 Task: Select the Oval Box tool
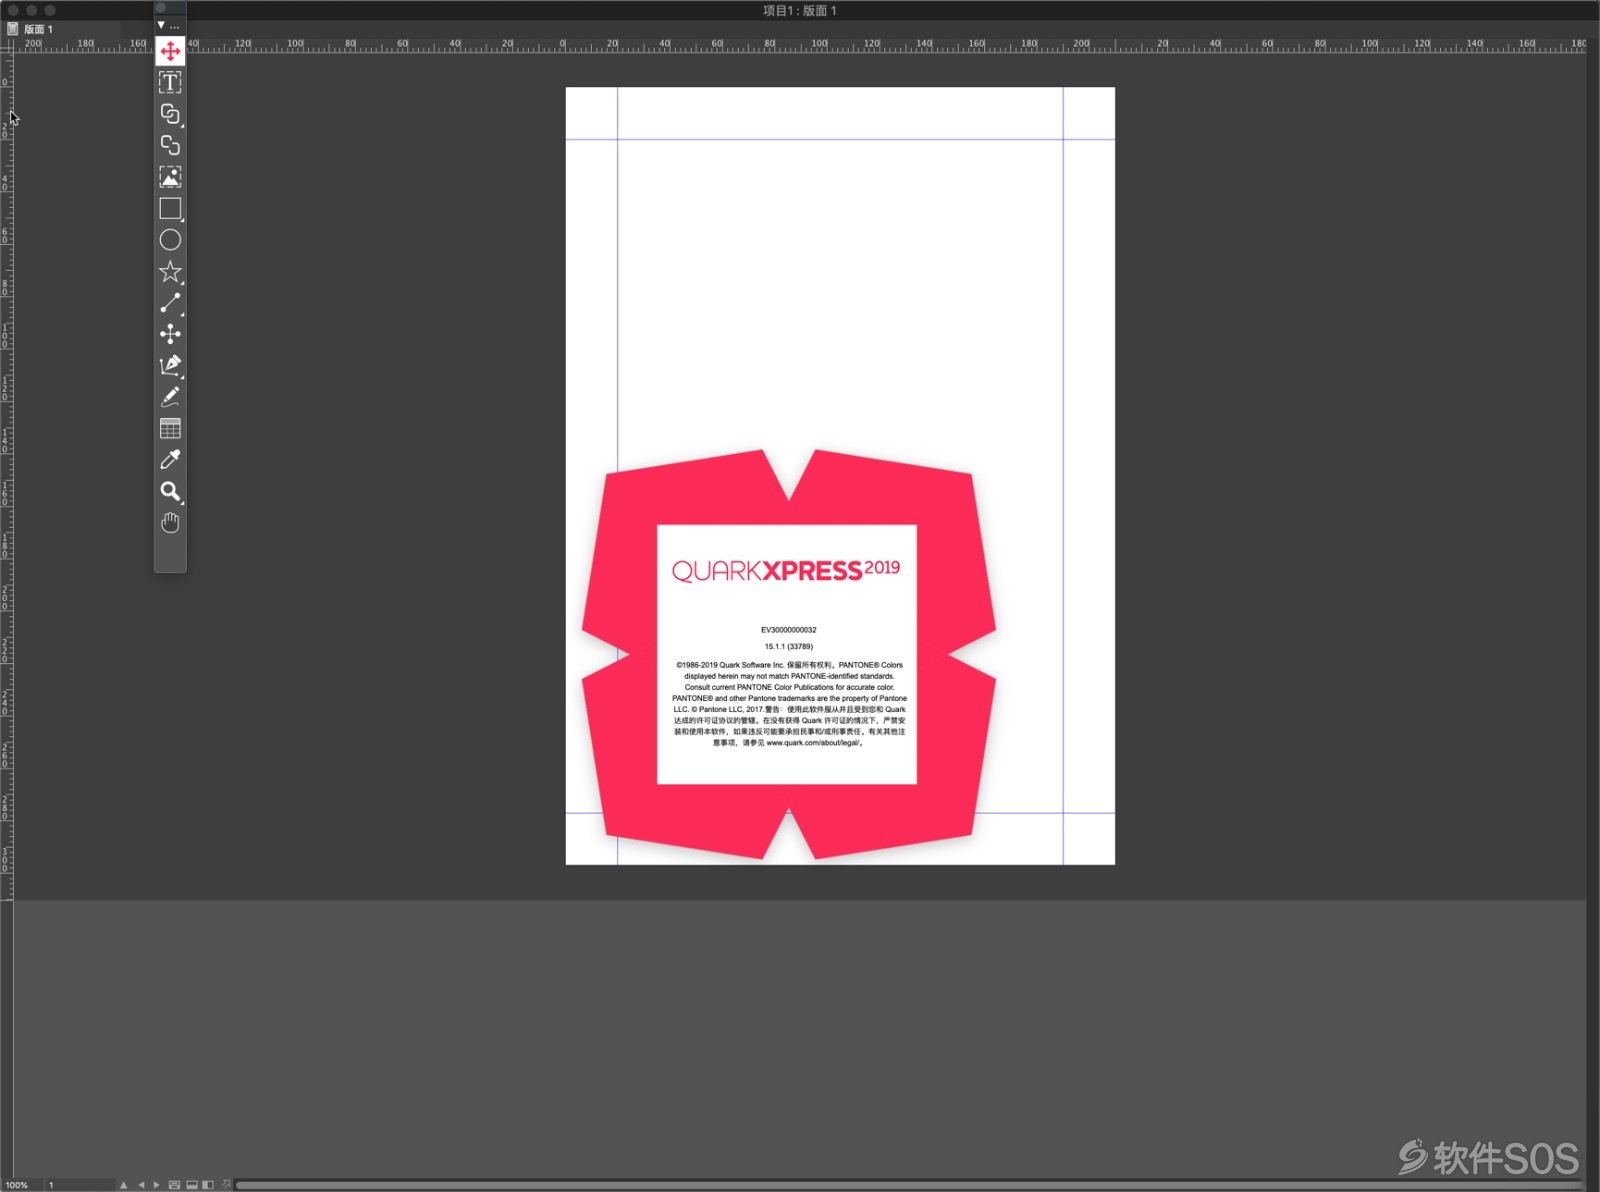coord(170,240)
